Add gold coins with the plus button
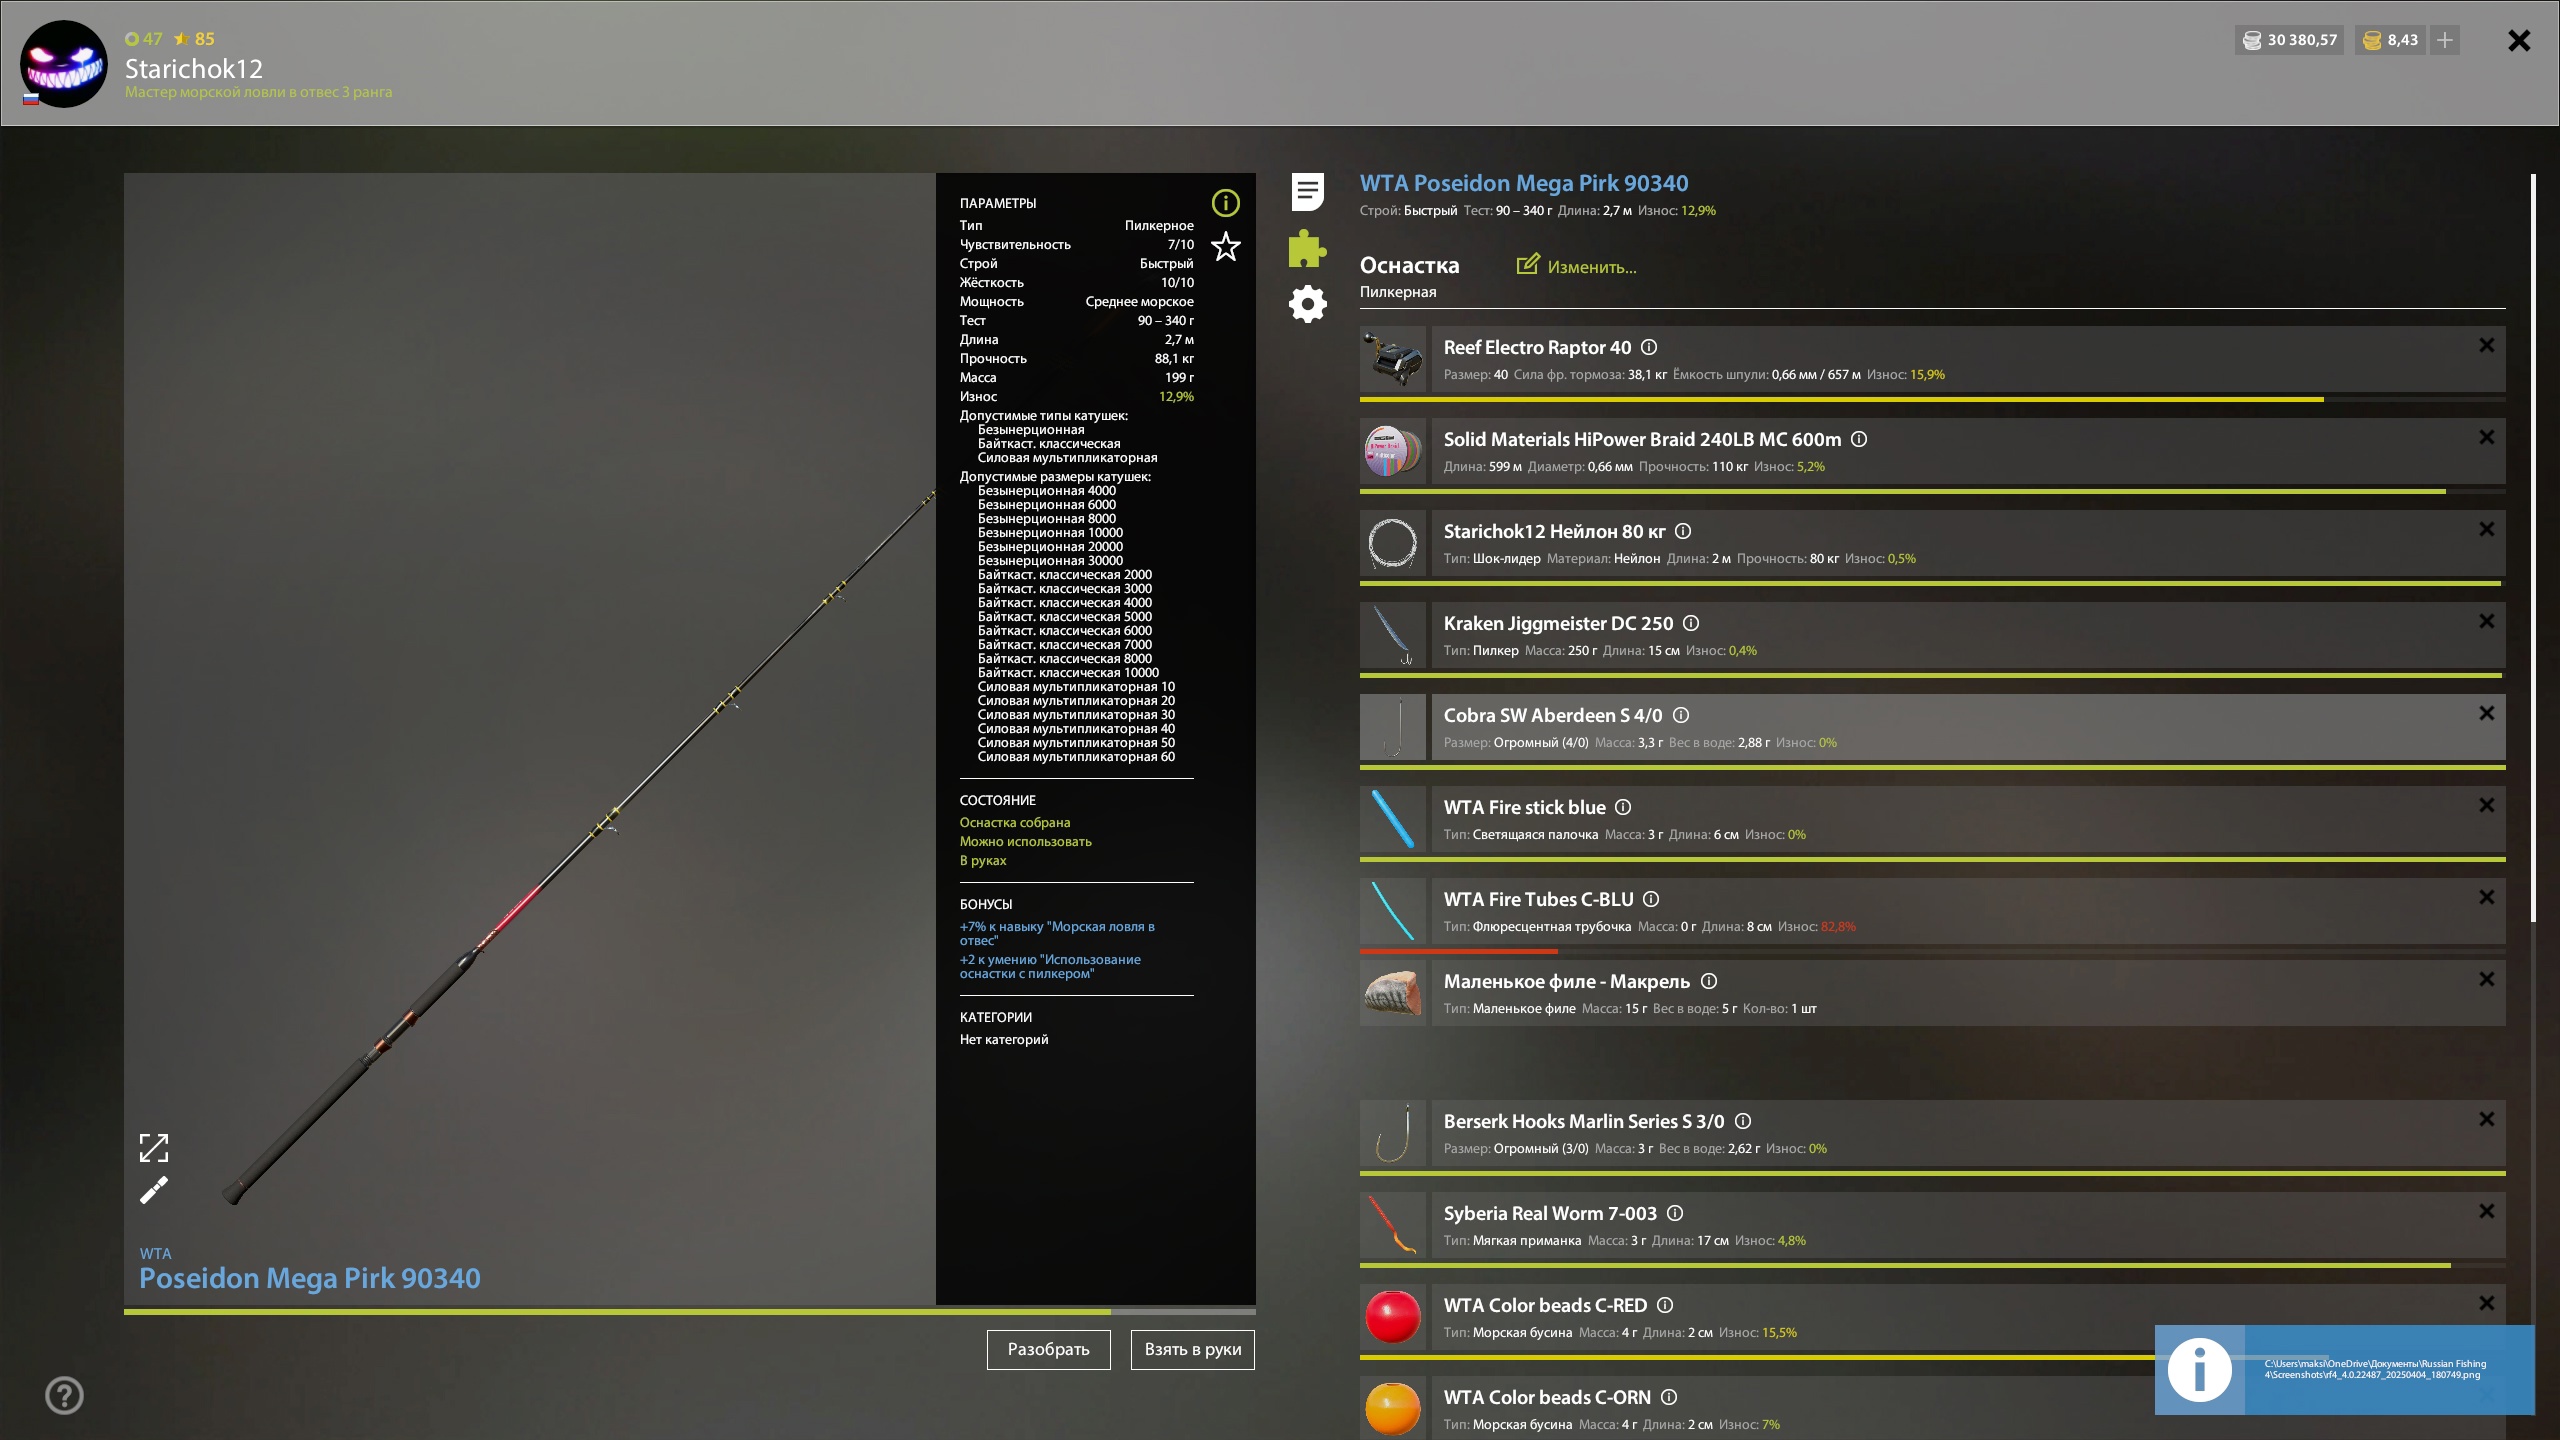2560x1440 pixels. tap(2445, 40)
